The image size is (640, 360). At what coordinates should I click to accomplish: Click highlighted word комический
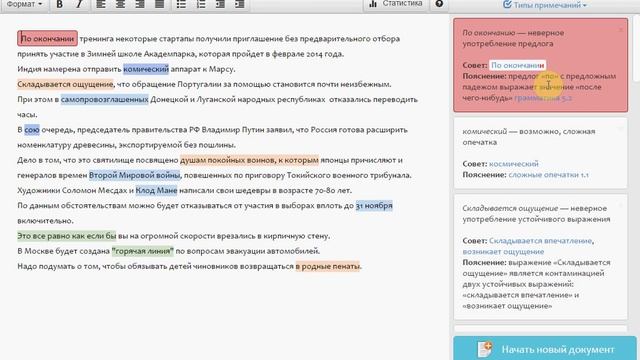click(x=146, y=69)
